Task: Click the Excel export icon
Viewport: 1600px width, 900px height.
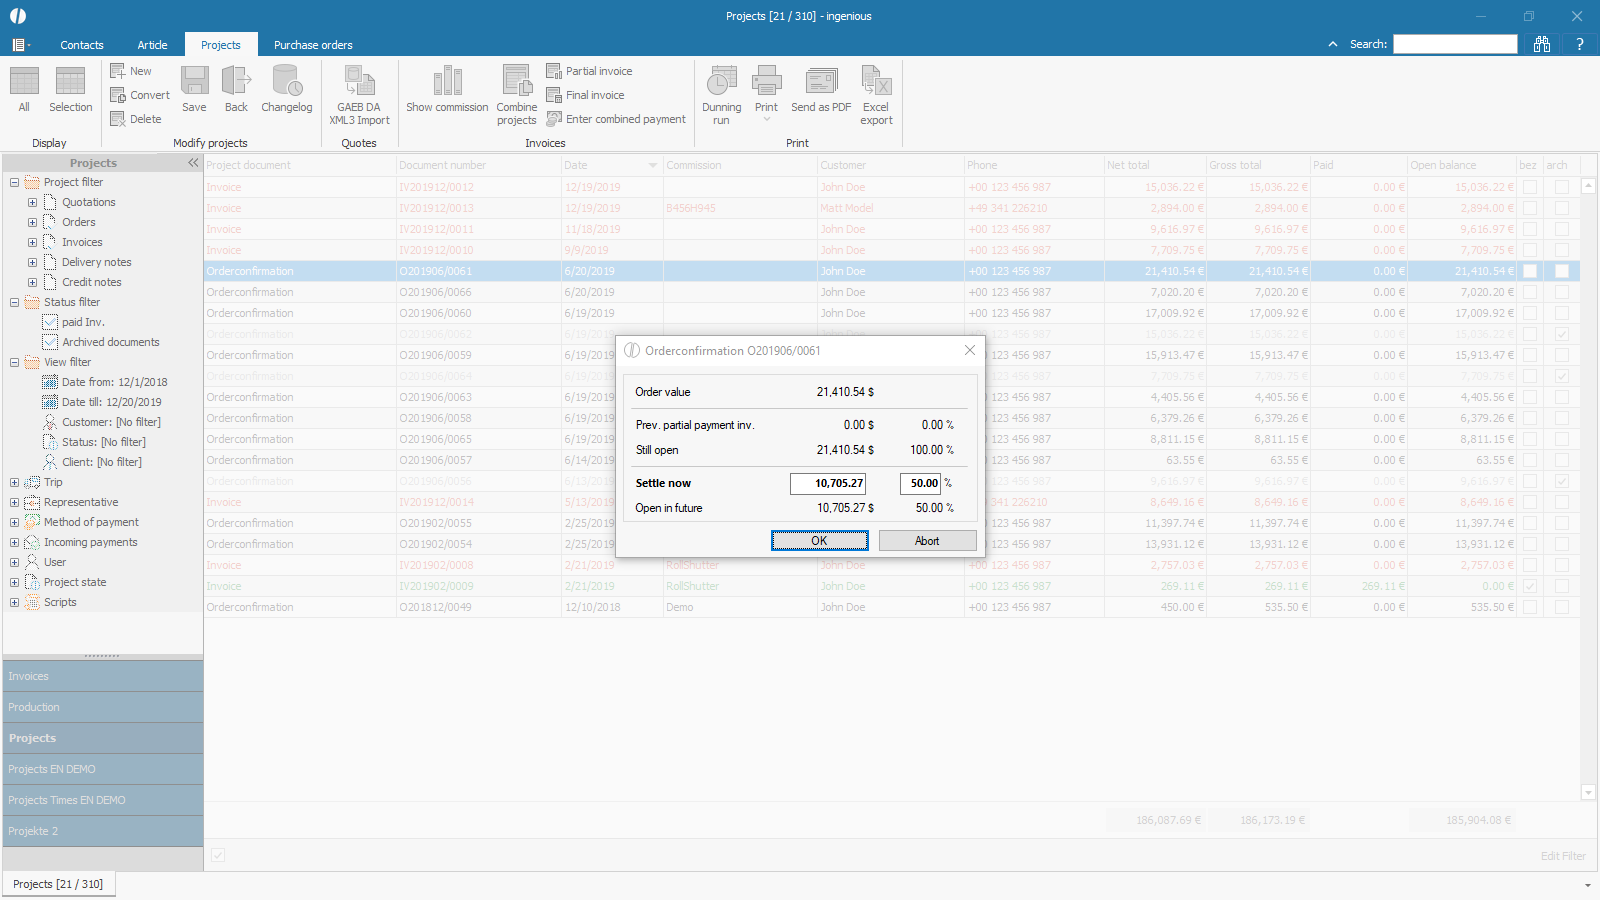Action: point(875,82)
